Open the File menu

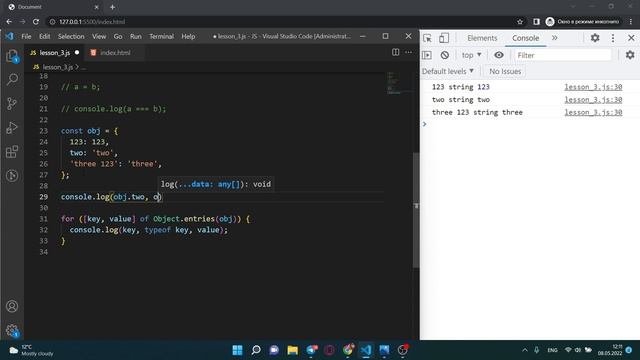(x=26, y=36)
